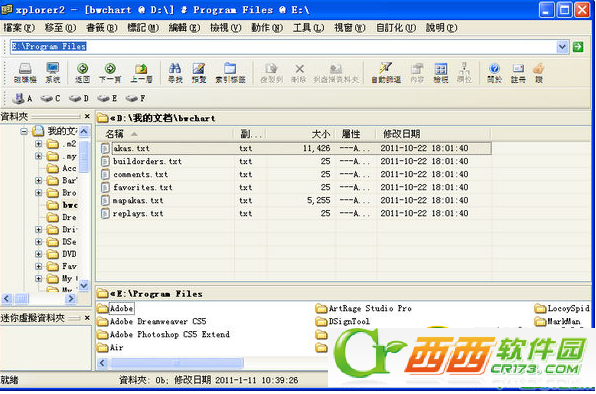This screenshot has width=596, height=394.
Task: Expand the DVD folder tree node
Action: pos(38,254)
